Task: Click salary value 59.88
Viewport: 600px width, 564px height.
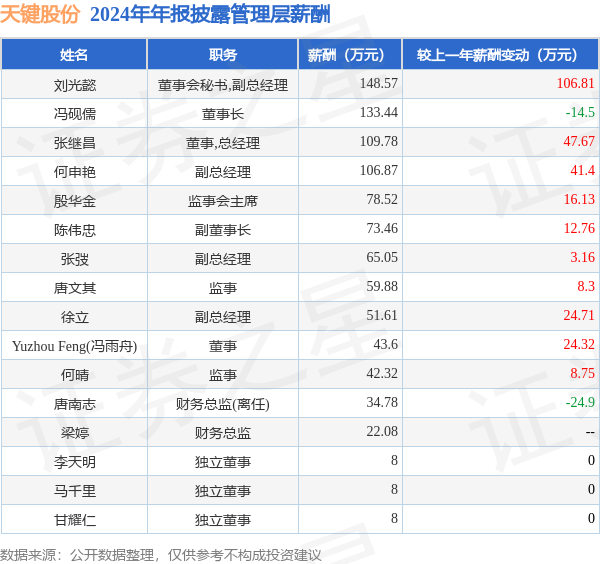Action: 382,286
